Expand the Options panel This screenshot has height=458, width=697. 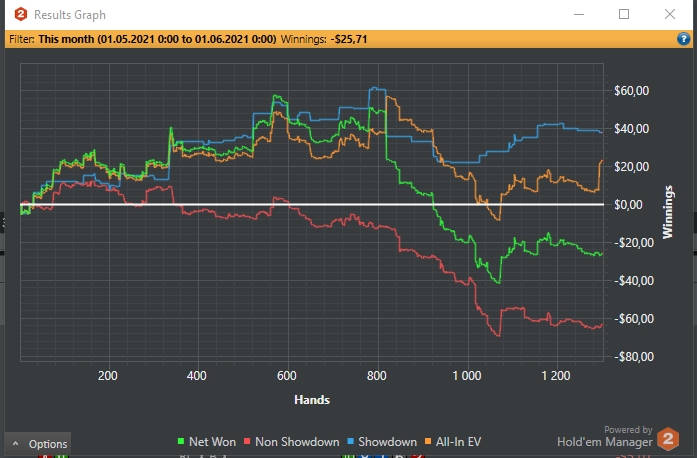tap(38, 444)
